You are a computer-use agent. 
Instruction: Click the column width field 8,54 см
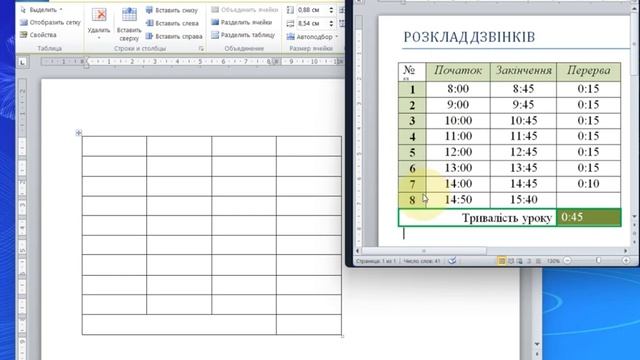click(x=312, y=24)
